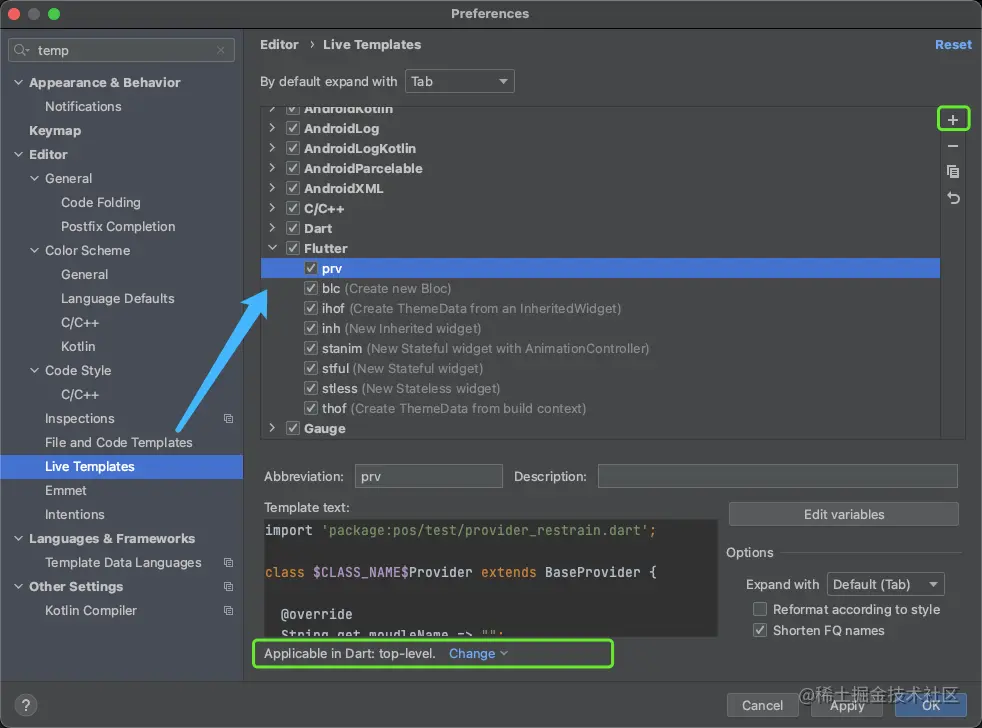The height and width of the screenshot is (728, 982).
Task: Open File and Code Templates page
Action: 118,442
